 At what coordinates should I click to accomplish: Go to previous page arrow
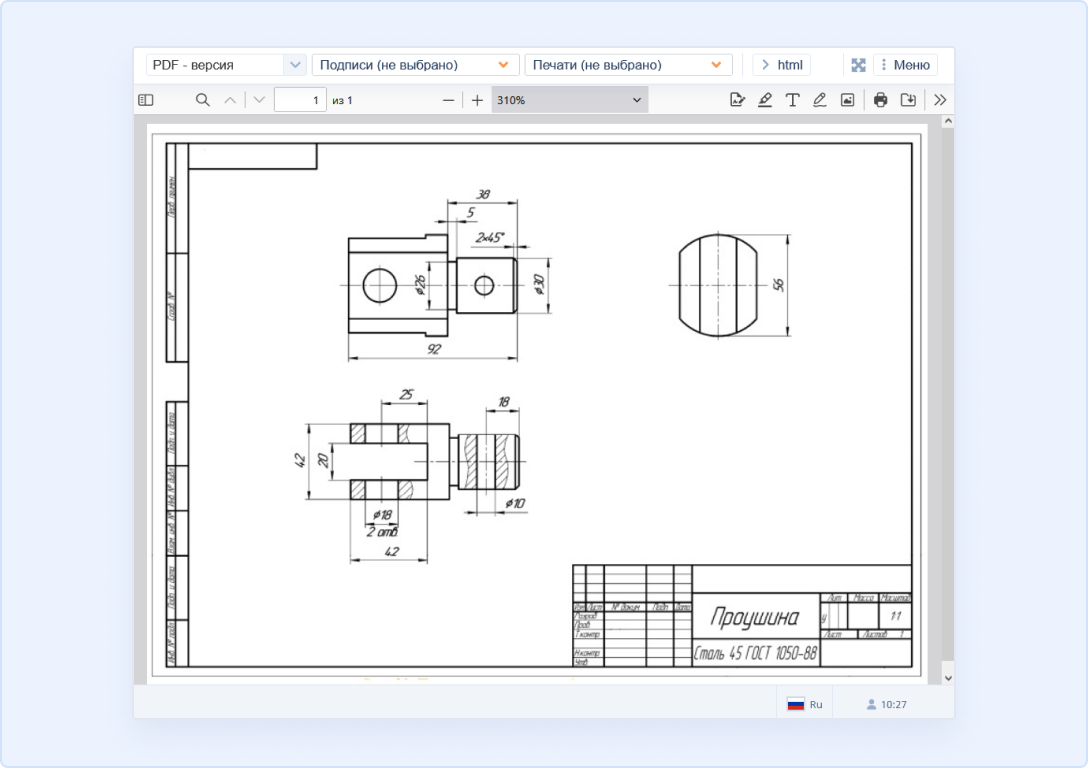(x=231, y=100)
